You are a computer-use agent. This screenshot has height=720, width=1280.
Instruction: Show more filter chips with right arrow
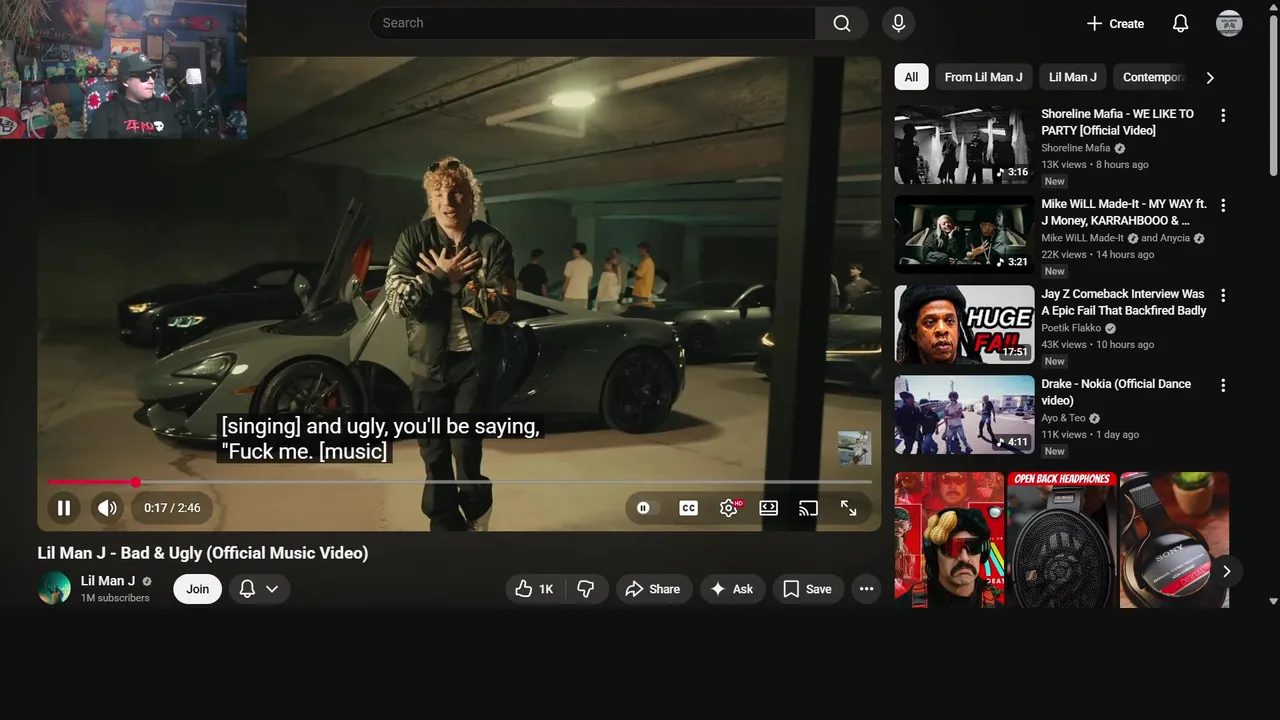[1210, 77]
